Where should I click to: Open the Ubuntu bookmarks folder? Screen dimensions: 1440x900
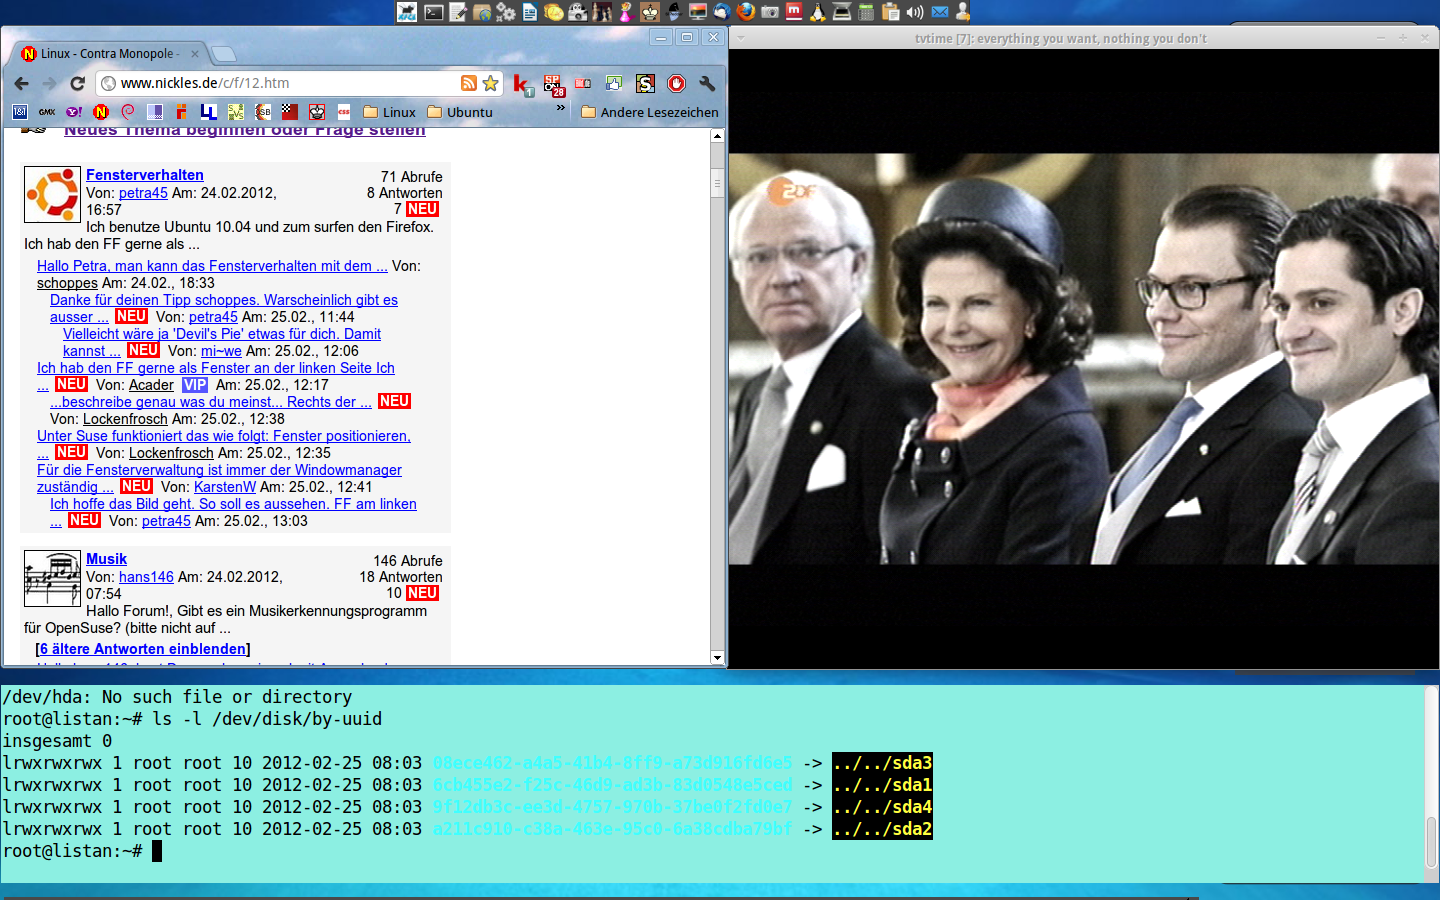point(460,112)
